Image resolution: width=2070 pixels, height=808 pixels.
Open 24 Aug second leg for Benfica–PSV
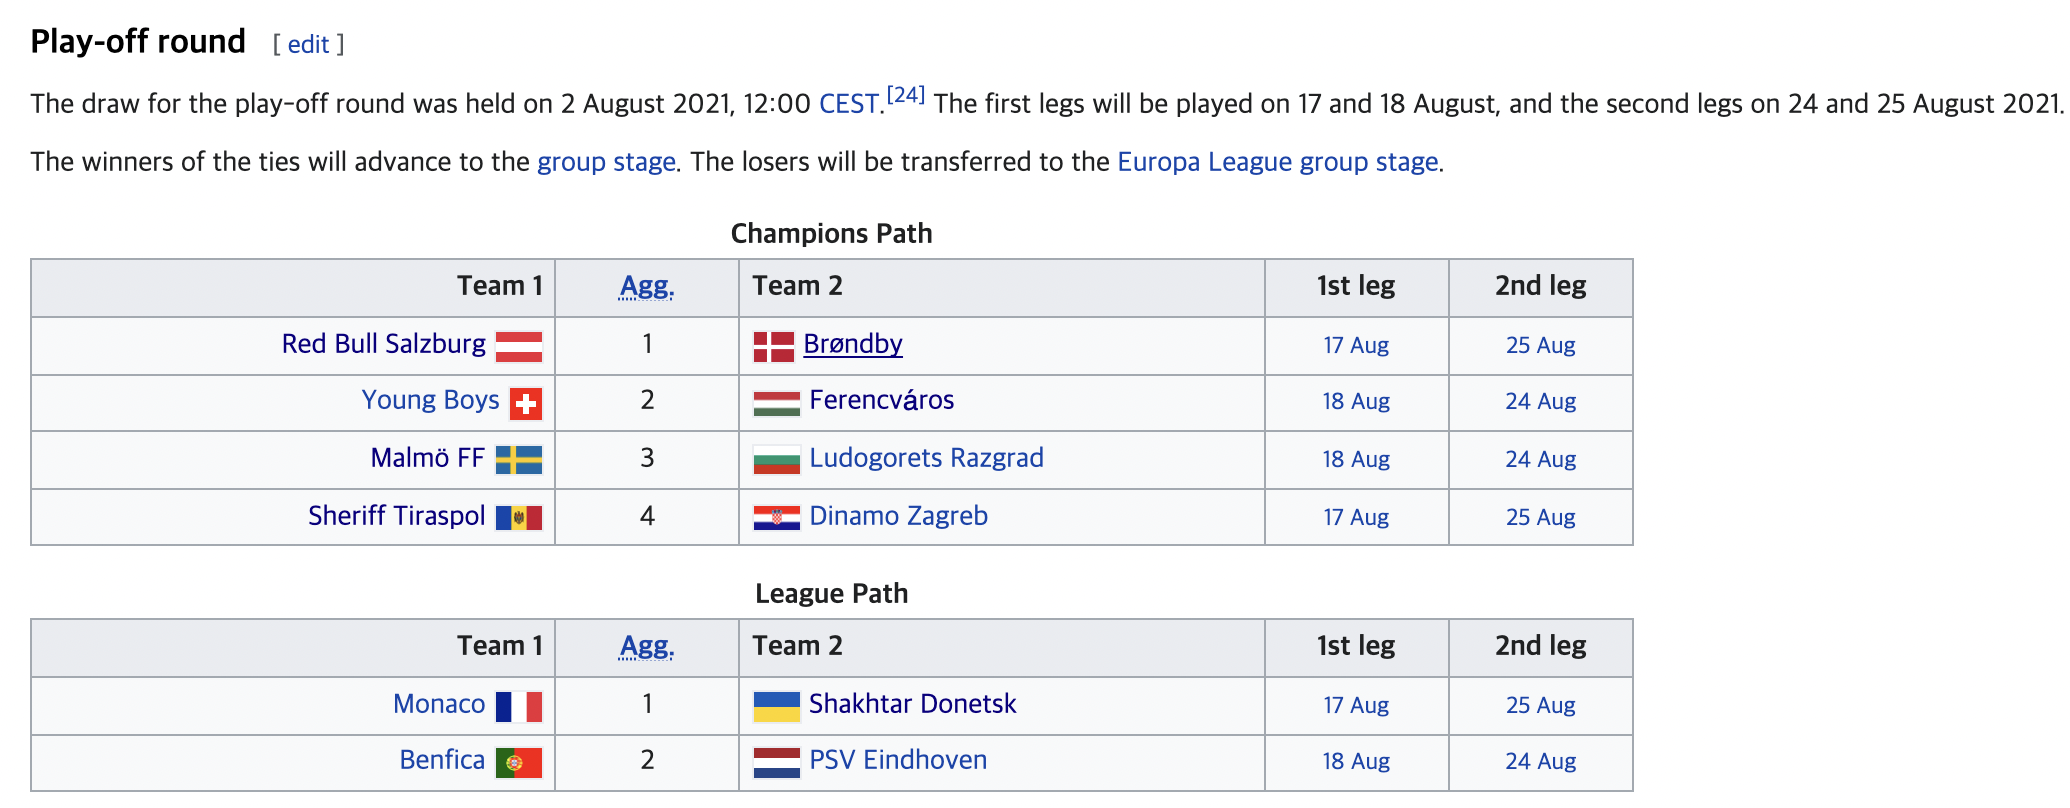coord(1540,762)
